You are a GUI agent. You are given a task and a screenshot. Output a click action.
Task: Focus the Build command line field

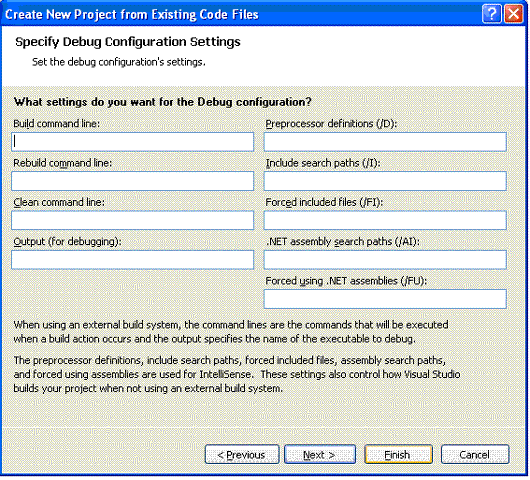click(132, 142)
